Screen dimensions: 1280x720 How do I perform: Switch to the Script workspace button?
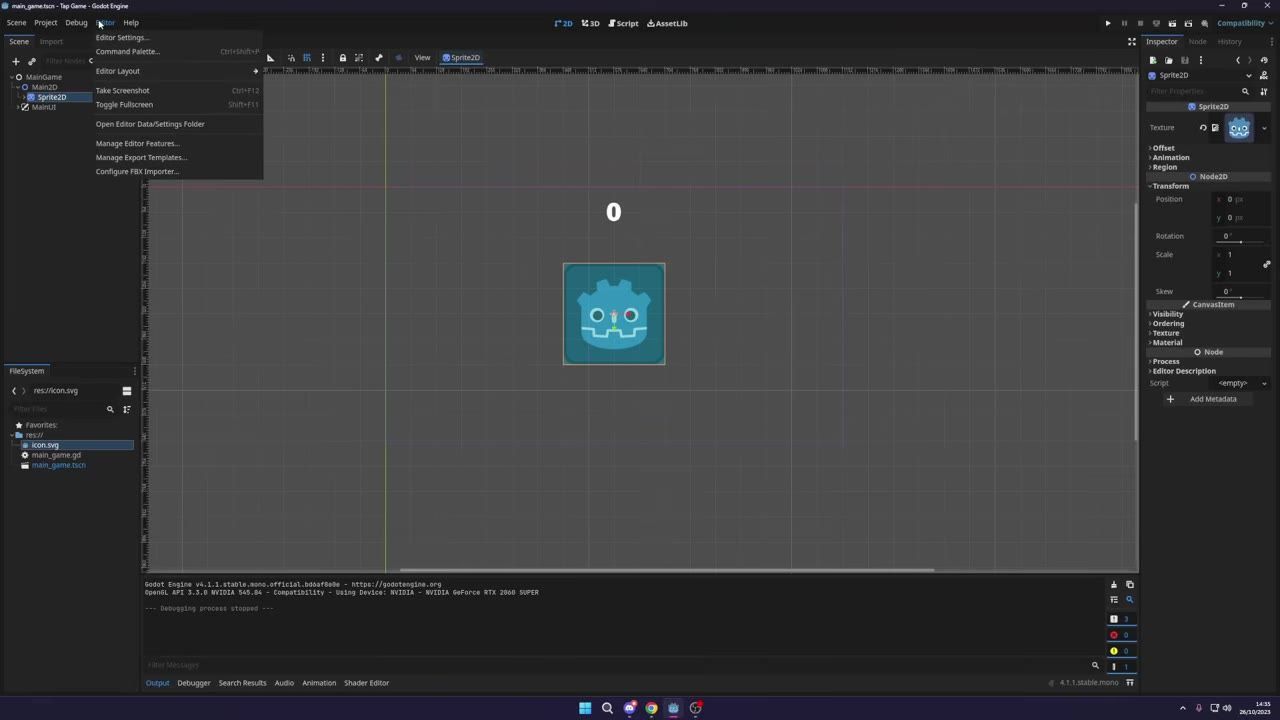pyautogui.click(x=623, y=23)
